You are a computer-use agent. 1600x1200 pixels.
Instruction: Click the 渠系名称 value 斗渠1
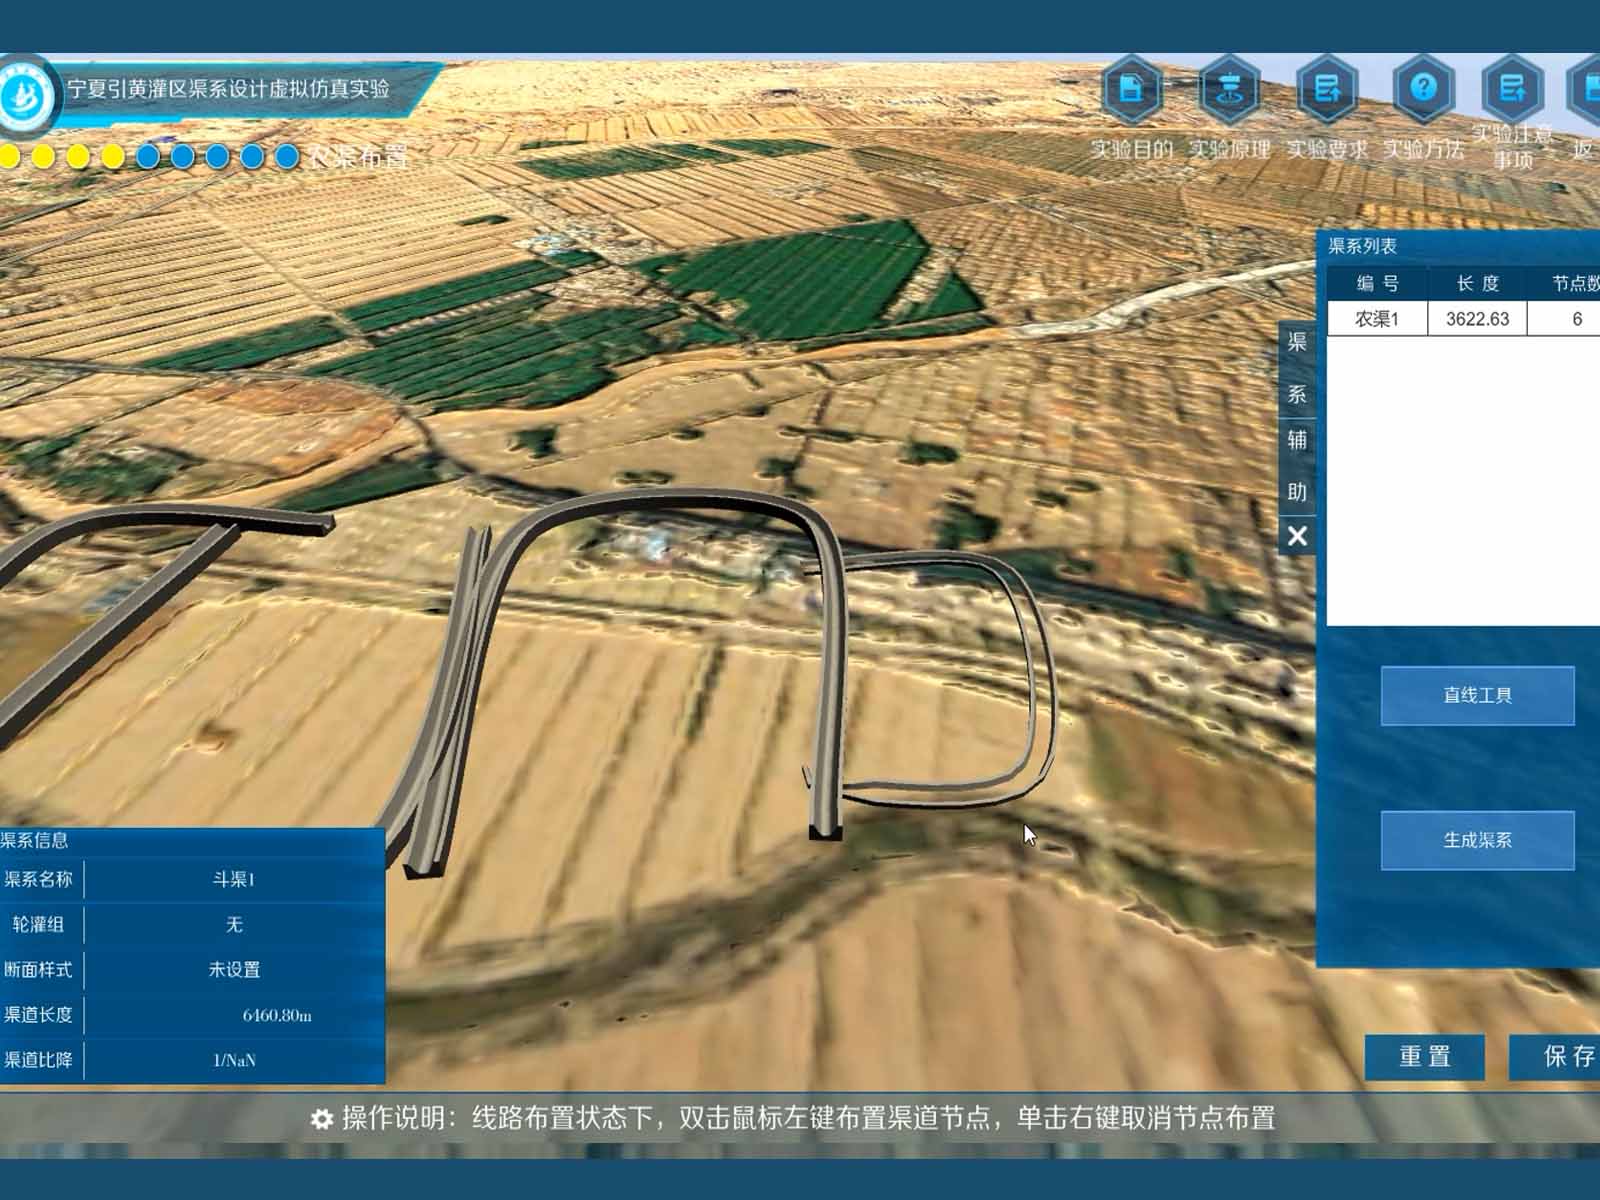tap(234, 880)
